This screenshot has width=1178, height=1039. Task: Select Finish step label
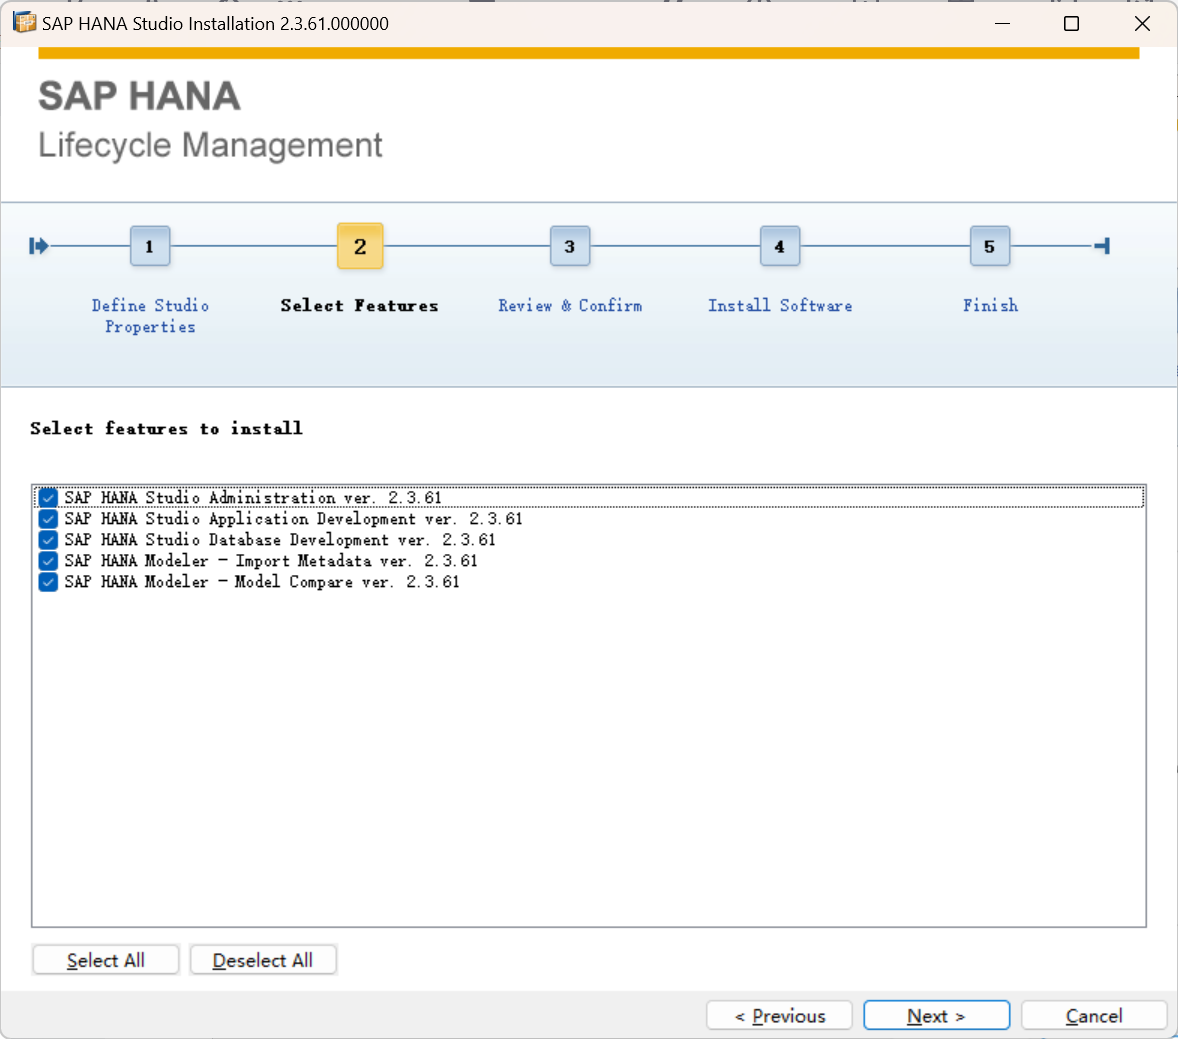[990, 306]
